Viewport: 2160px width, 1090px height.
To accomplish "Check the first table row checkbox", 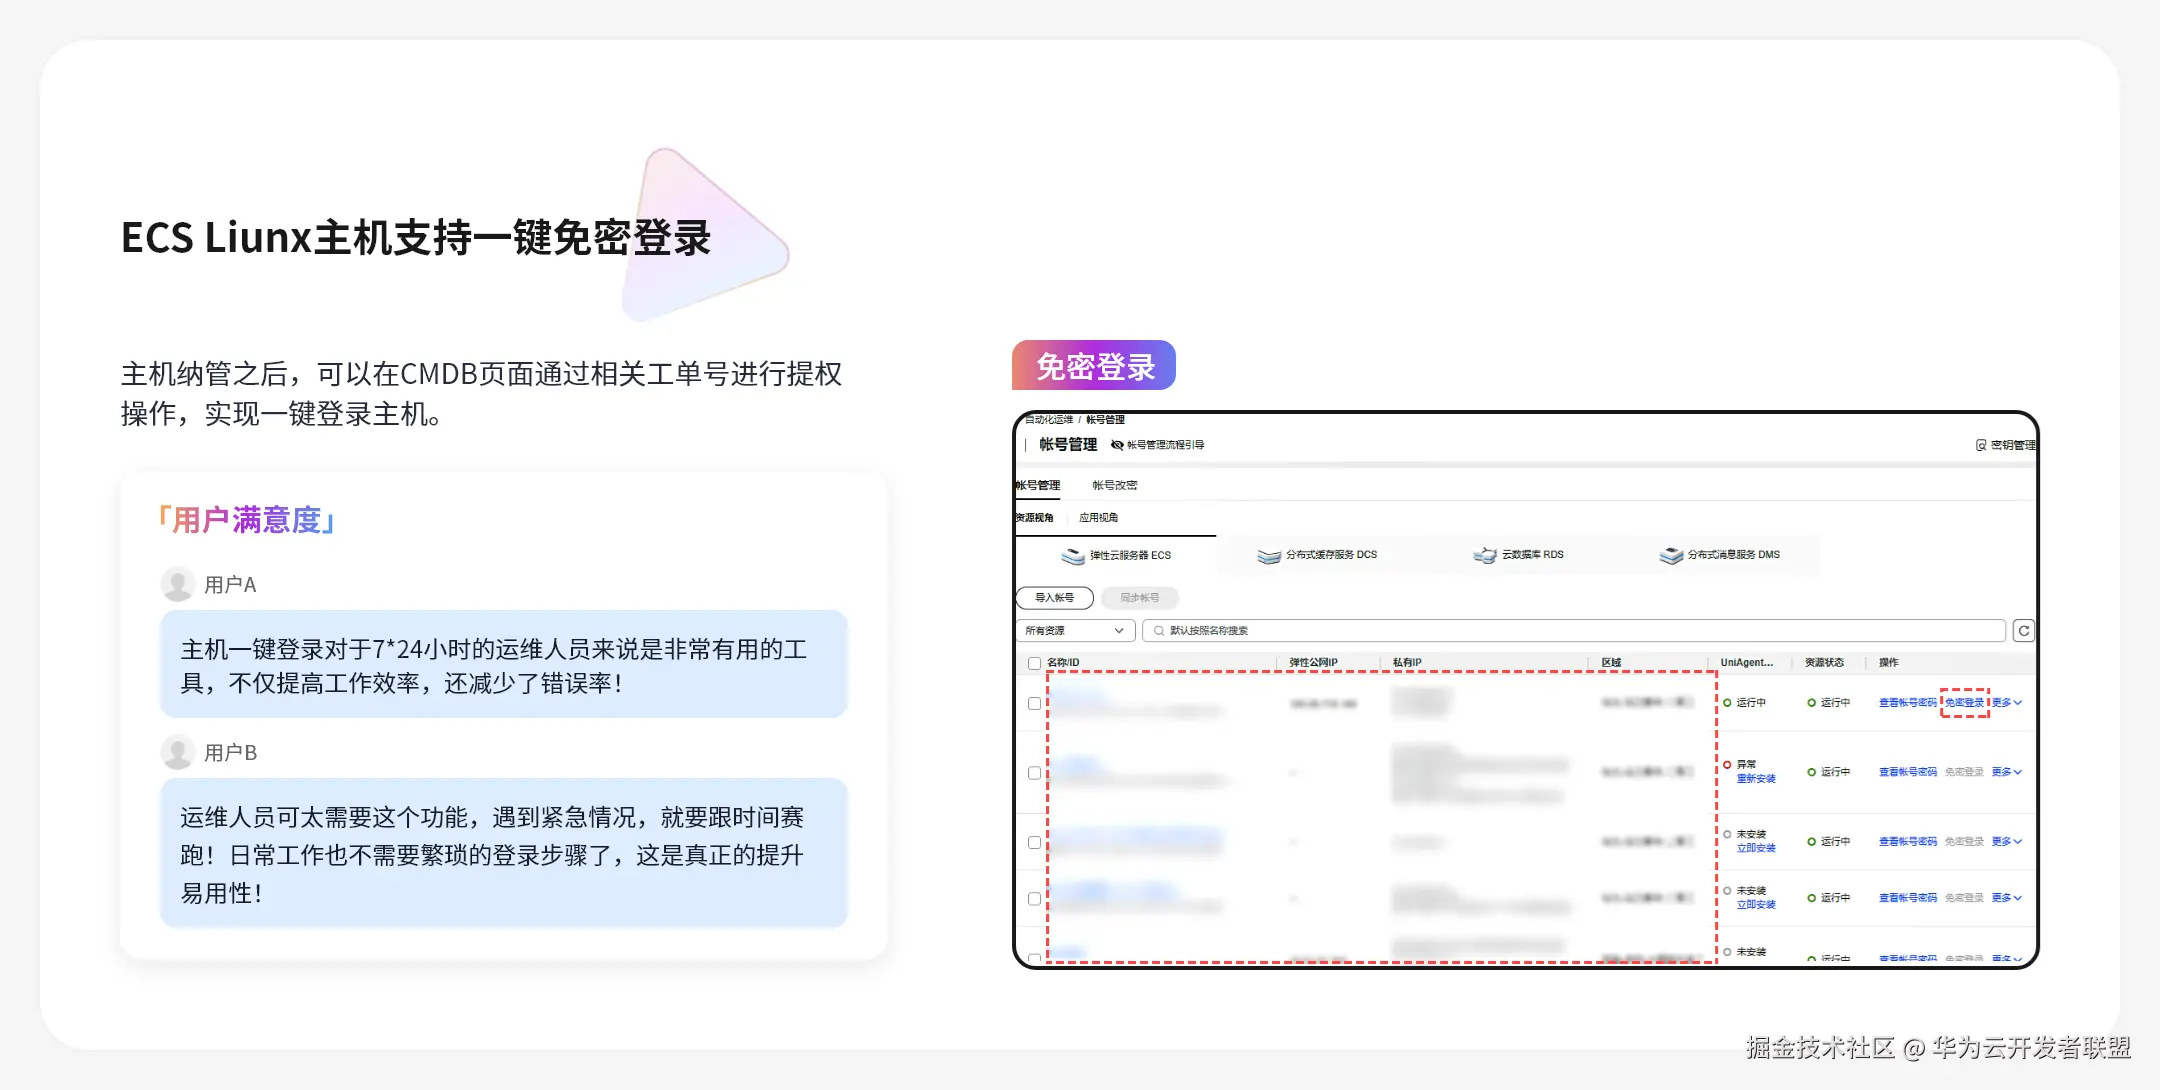I will [x=1034, y=703].
